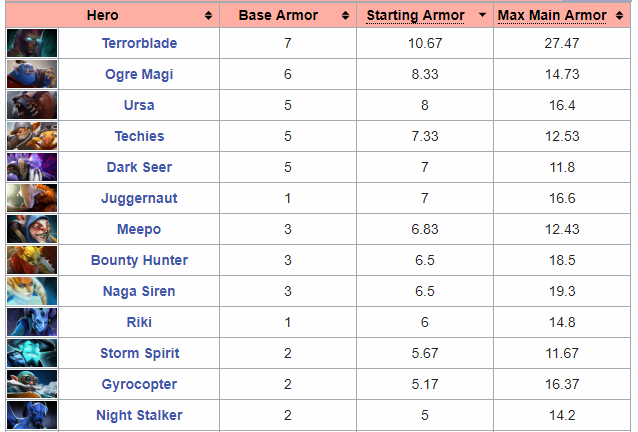Sort by Max Main Armor arrows
Screen dimensions: 638x432
coord(620,15)
